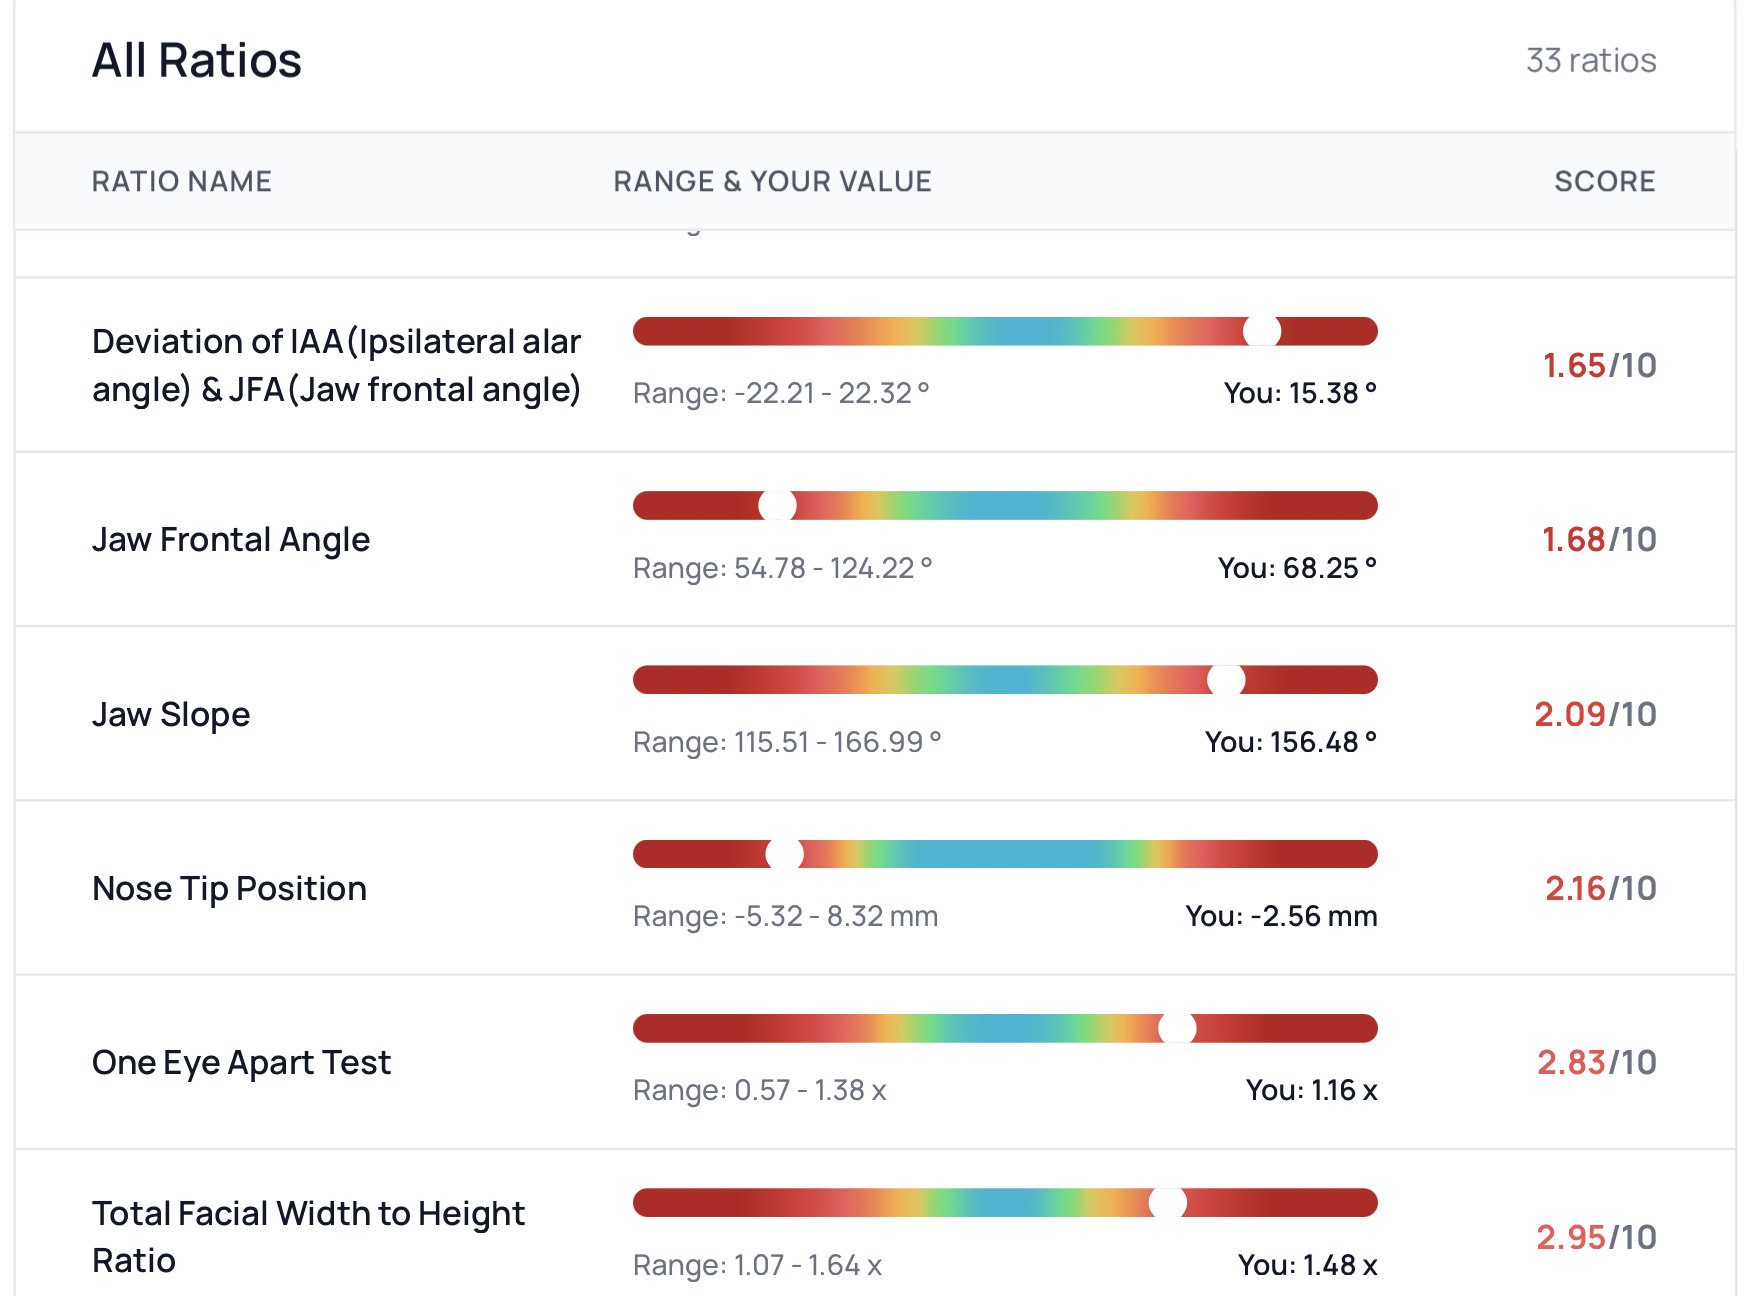Click the 2.09/10 Jaw Slope score

pos(1595,715)
